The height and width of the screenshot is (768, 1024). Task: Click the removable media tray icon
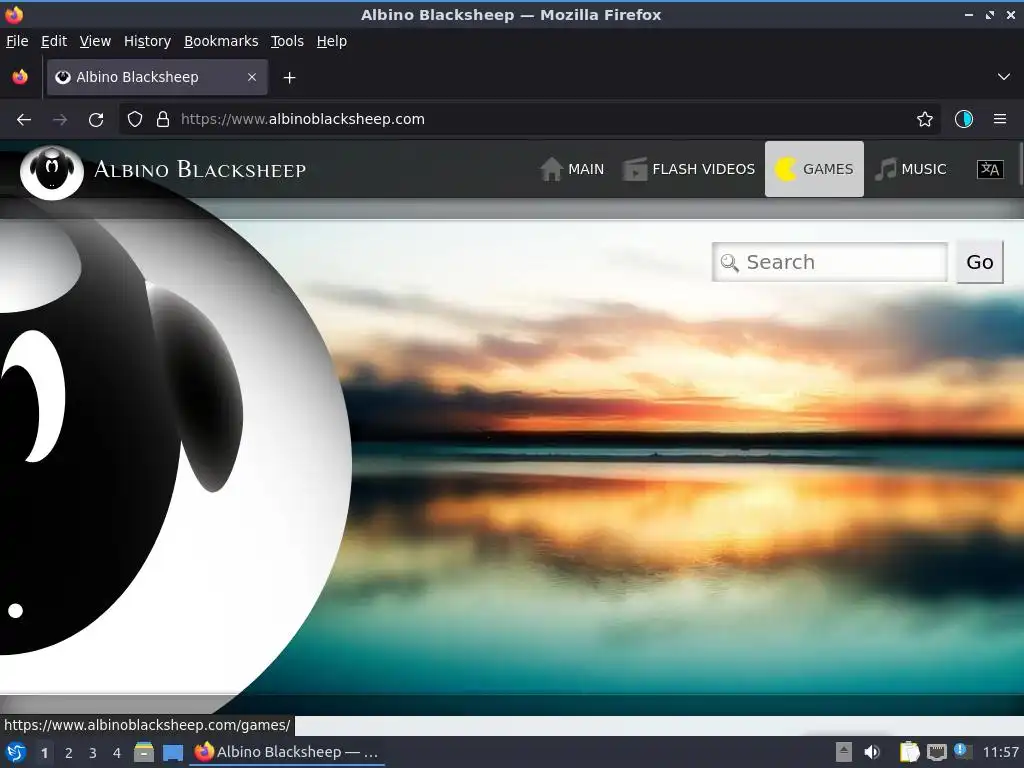click(x=844, y=752)
